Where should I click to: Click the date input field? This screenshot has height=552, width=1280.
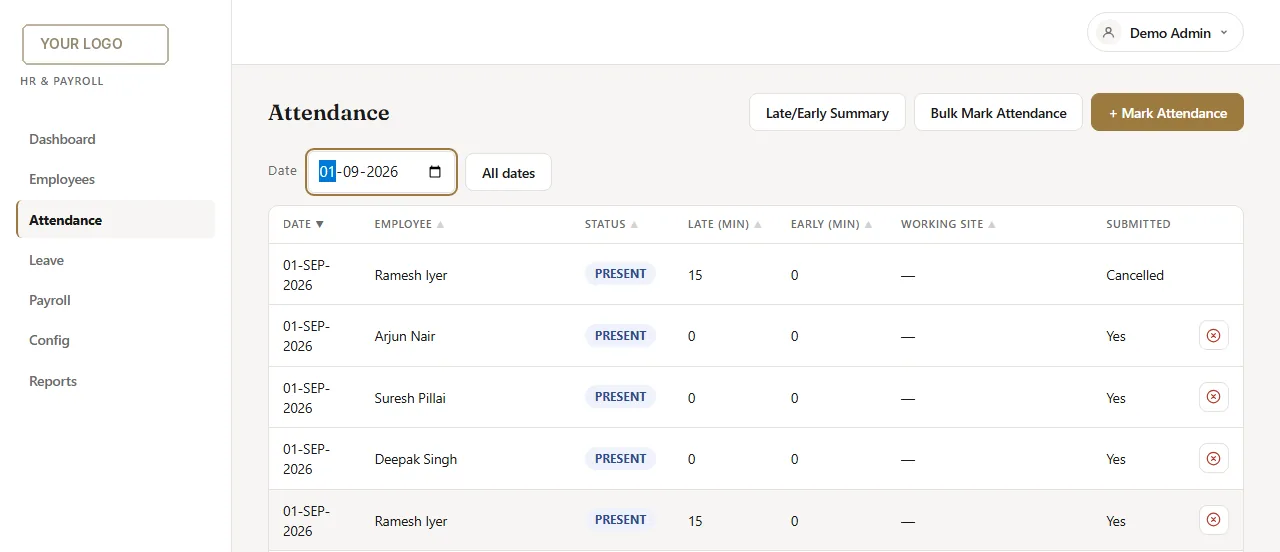[381, 172]
